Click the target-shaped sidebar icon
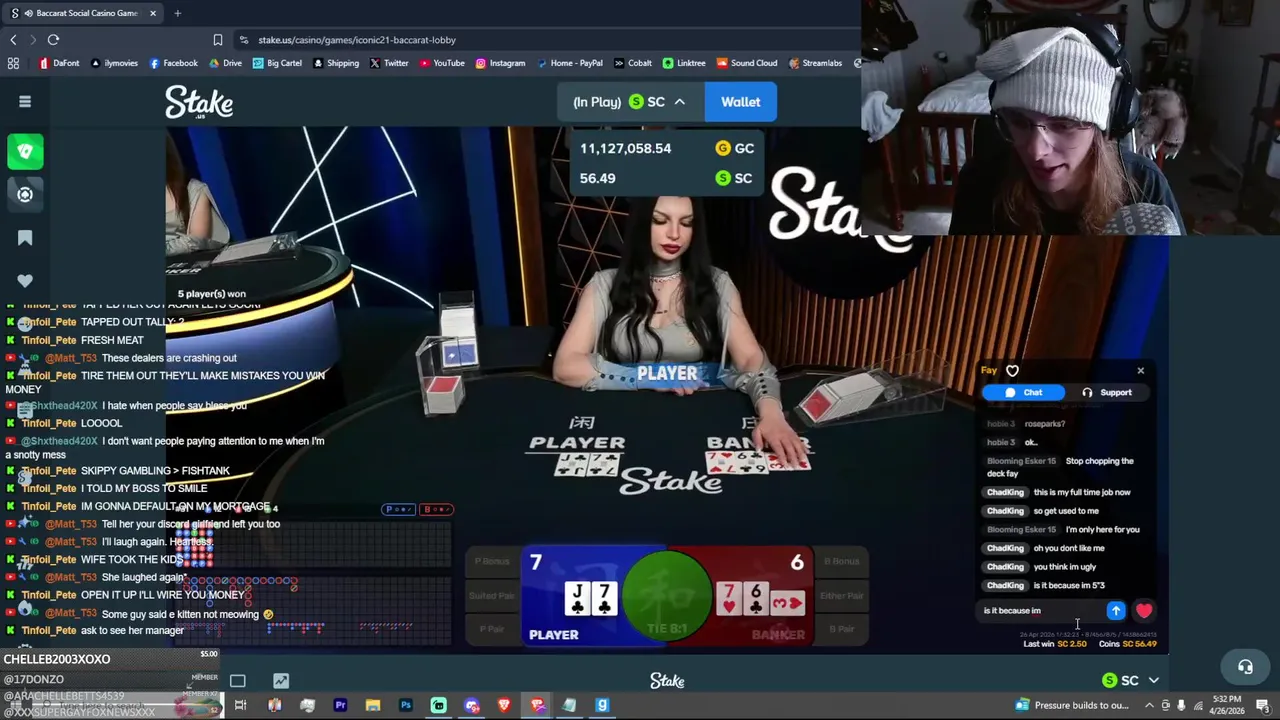The width and height of the screenshot is (1280, 720). click(25, 194)
